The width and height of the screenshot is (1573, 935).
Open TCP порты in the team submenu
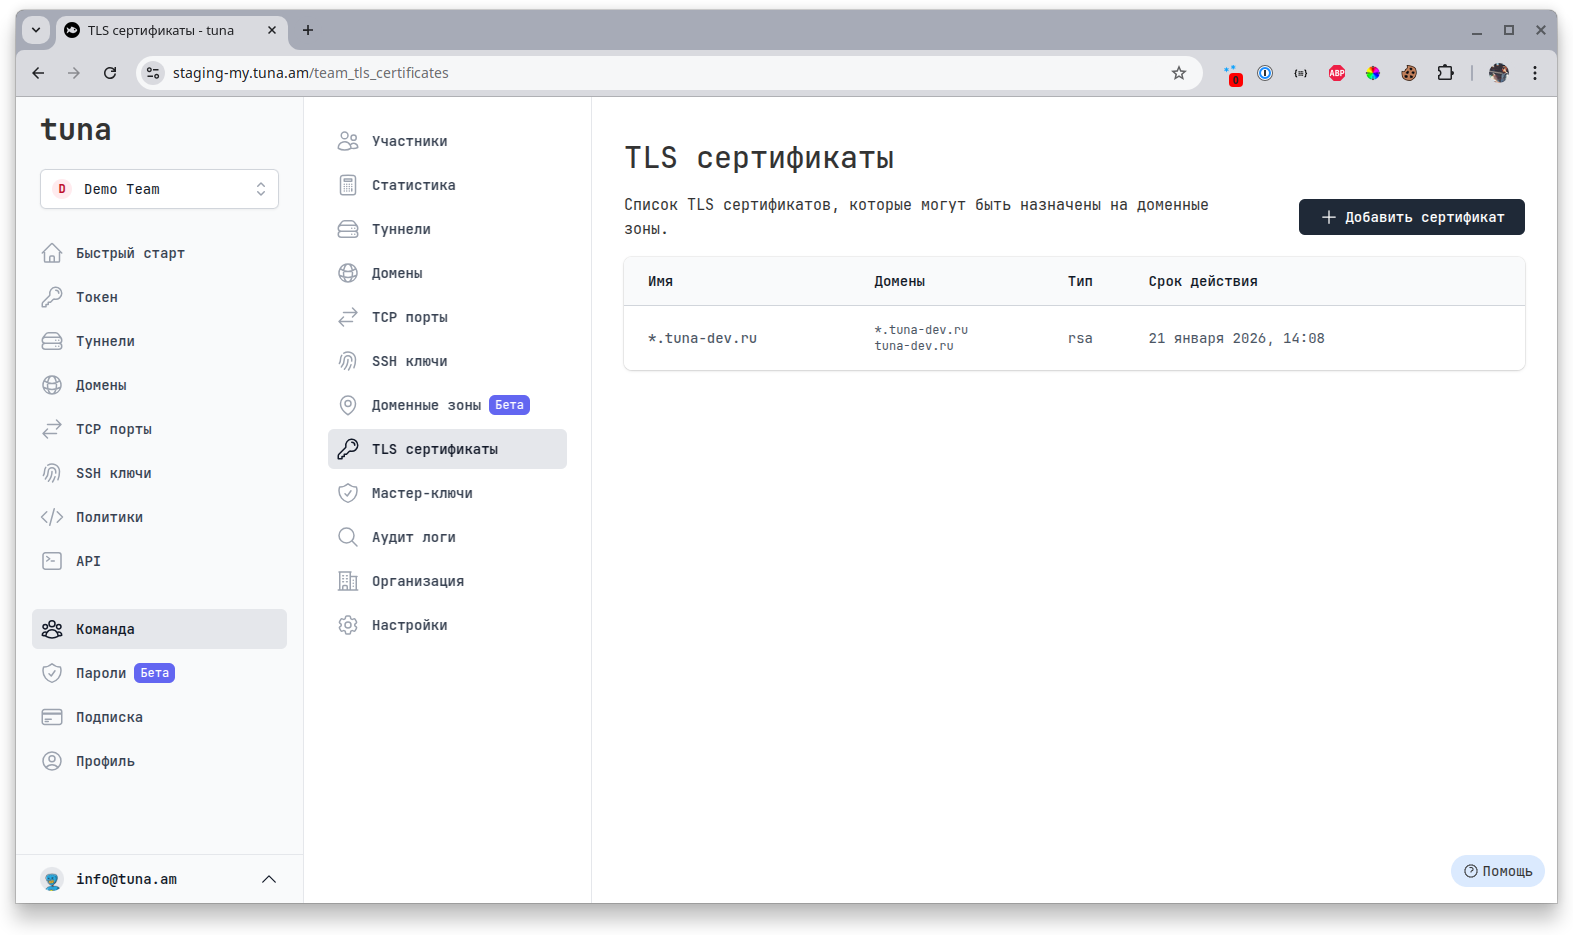click(x=447, y=317)
